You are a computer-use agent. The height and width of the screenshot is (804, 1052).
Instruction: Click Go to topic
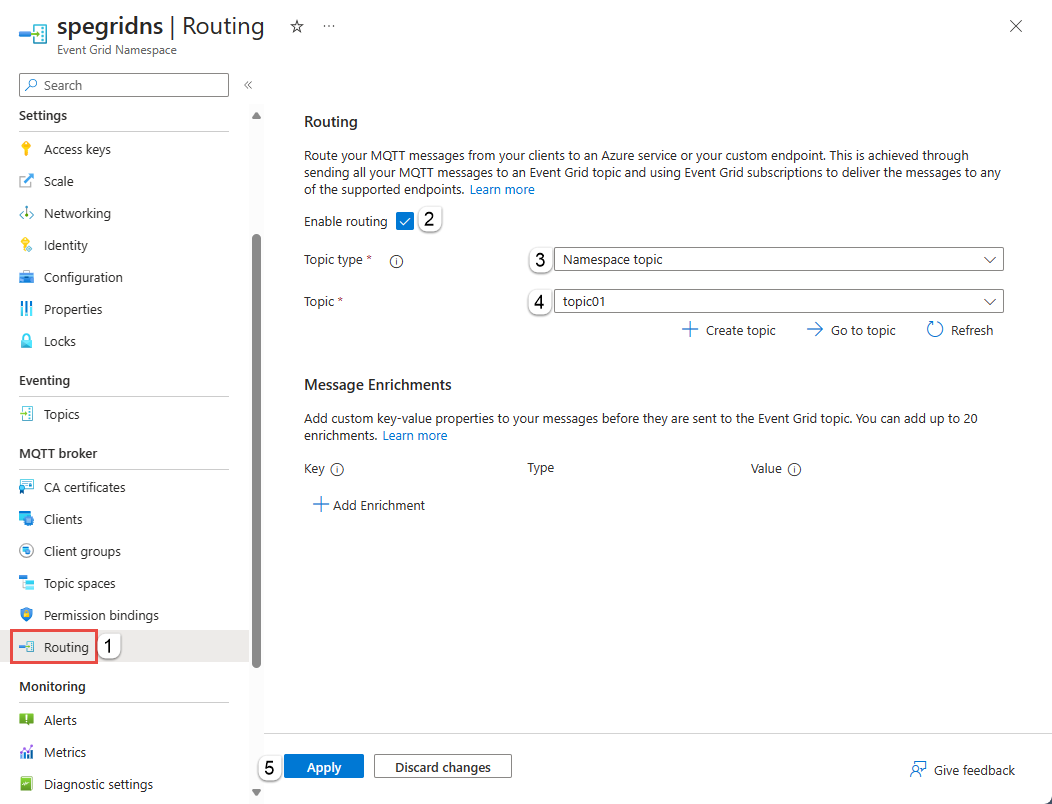(851, 330)
